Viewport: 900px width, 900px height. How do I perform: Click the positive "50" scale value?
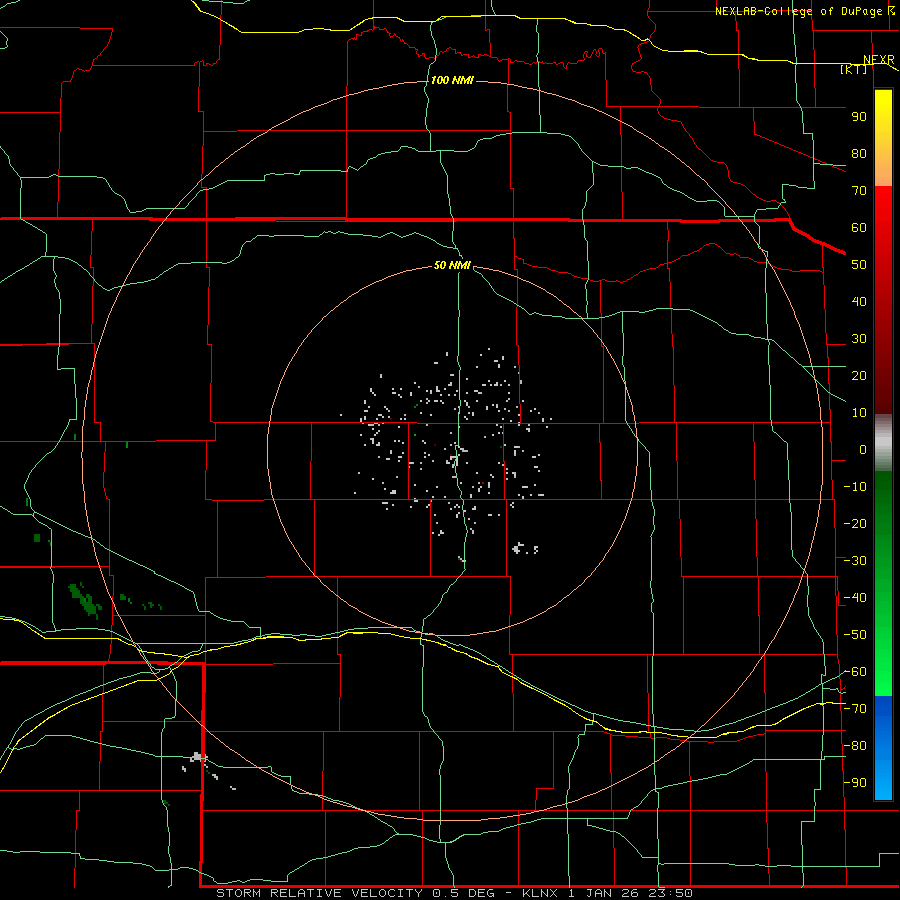click(859, 265)
